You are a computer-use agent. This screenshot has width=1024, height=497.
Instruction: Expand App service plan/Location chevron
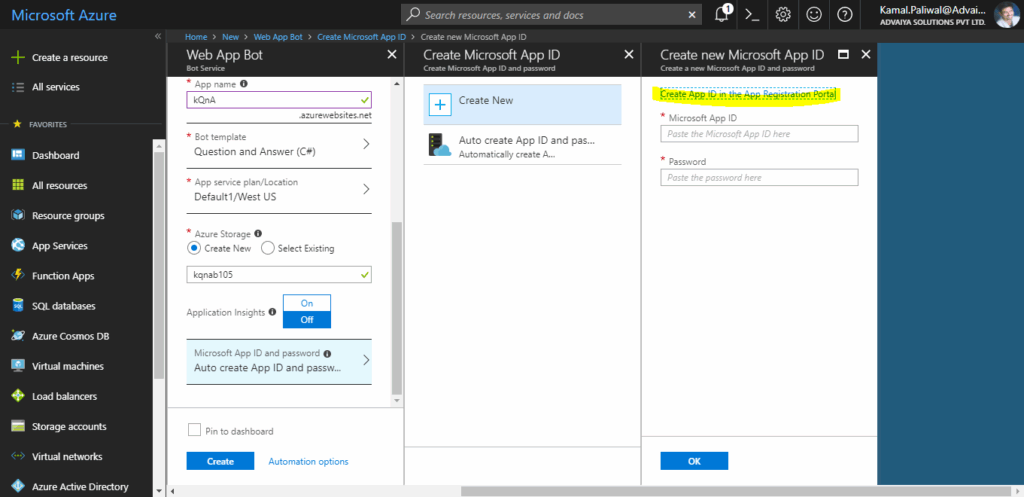[x=366, y=189]
